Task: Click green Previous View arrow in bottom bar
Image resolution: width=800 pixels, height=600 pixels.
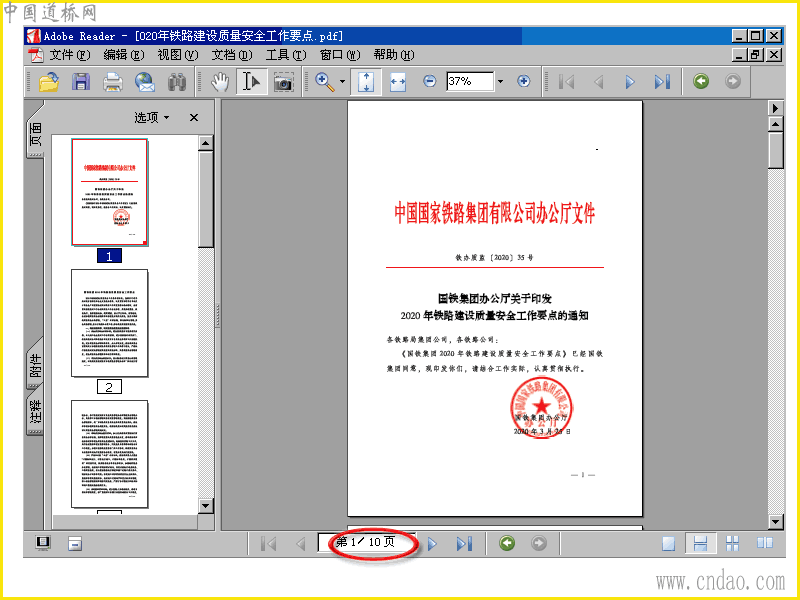Action: (x=507, y=543)
